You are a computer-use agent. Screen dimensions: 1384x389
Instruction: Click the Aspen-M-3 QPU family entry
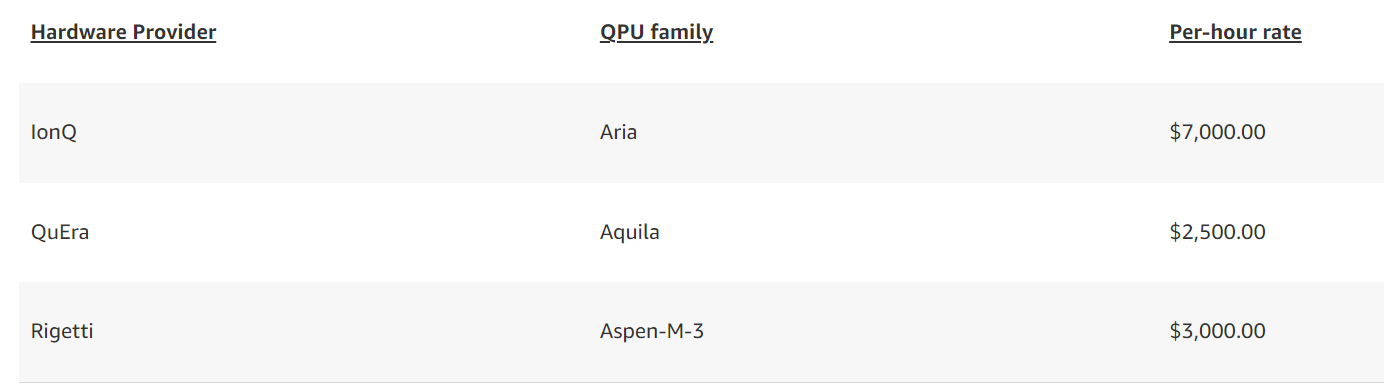click(652, 331)
